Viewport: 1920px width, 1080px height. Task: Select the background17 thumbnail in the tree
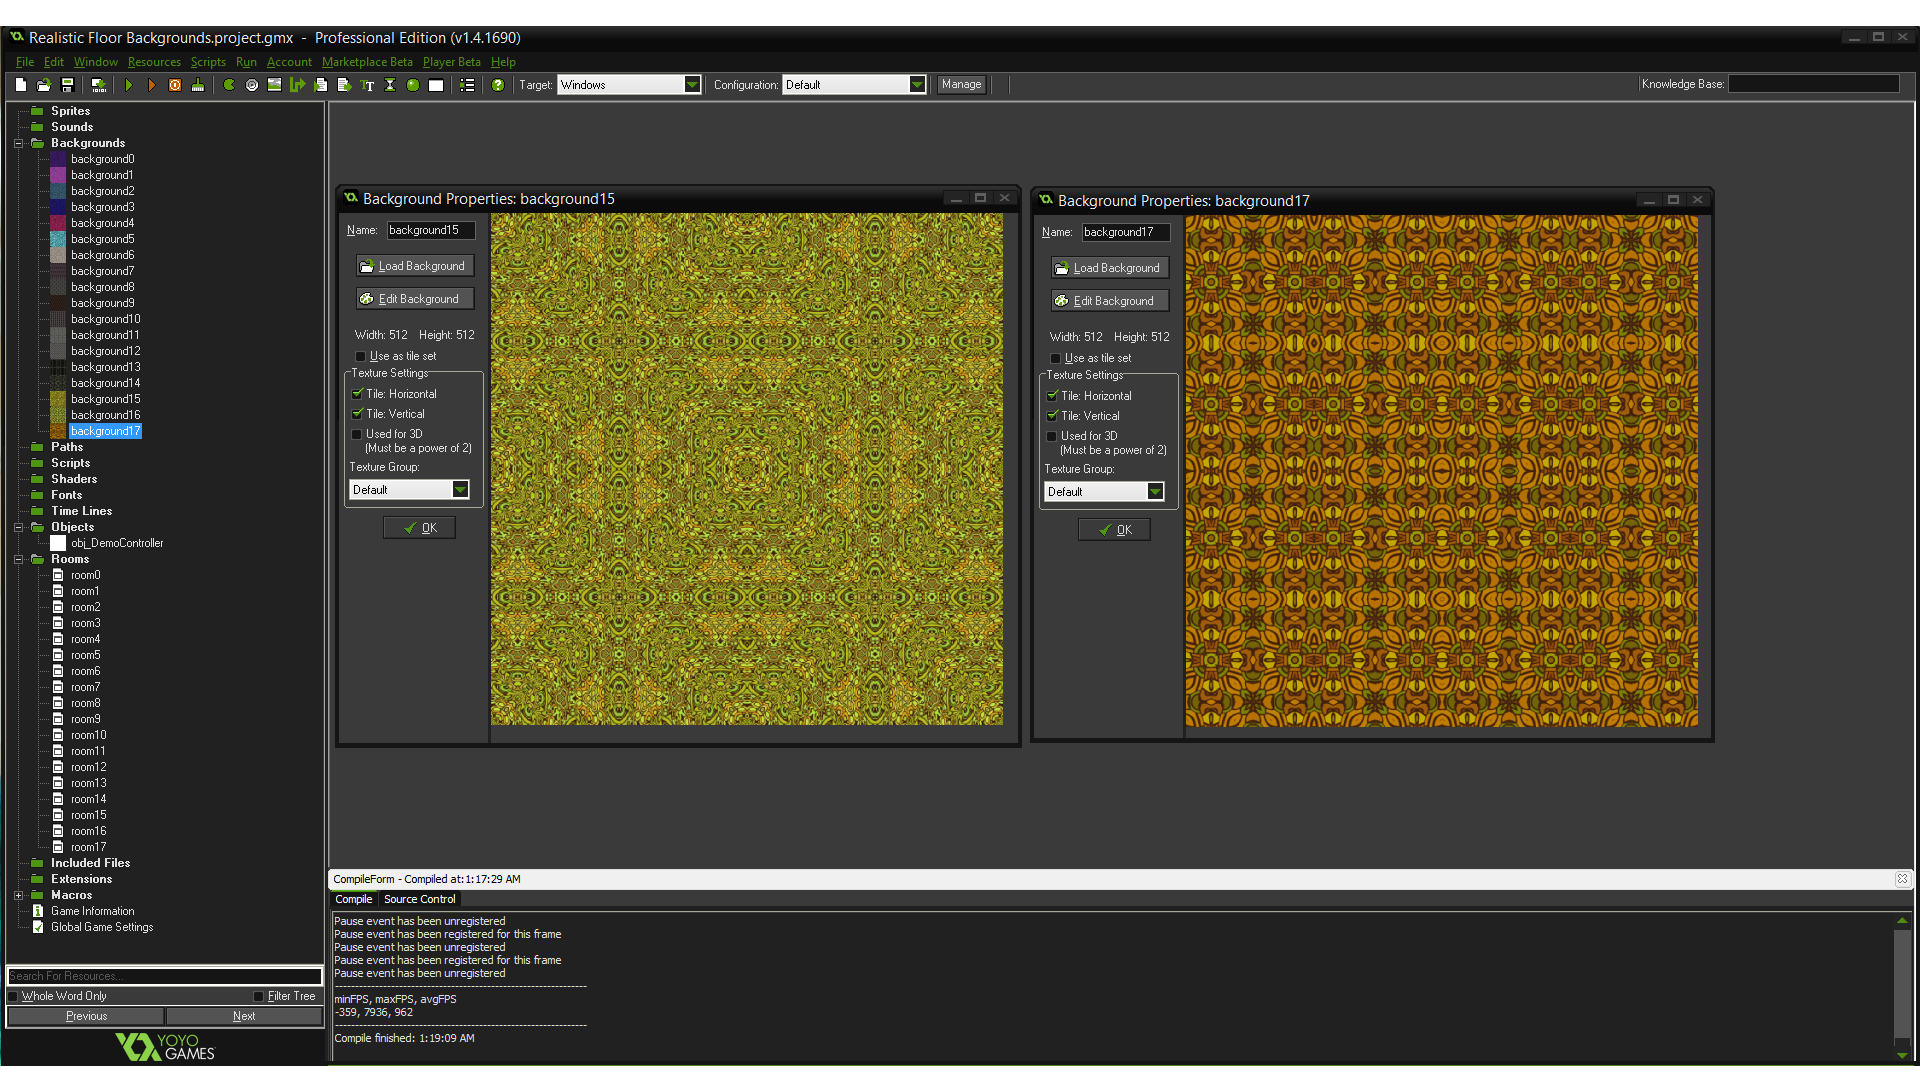(x=57, y=431)
